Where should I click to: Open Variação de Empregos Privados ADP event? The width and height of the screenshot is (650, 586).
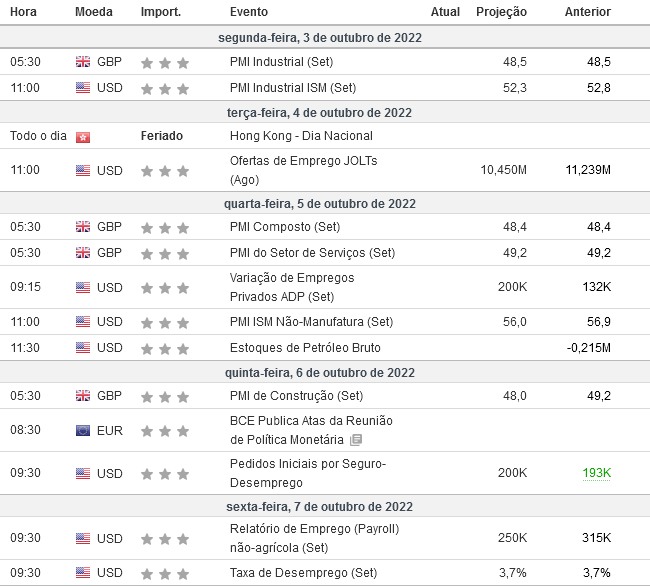tap(292, 287)
